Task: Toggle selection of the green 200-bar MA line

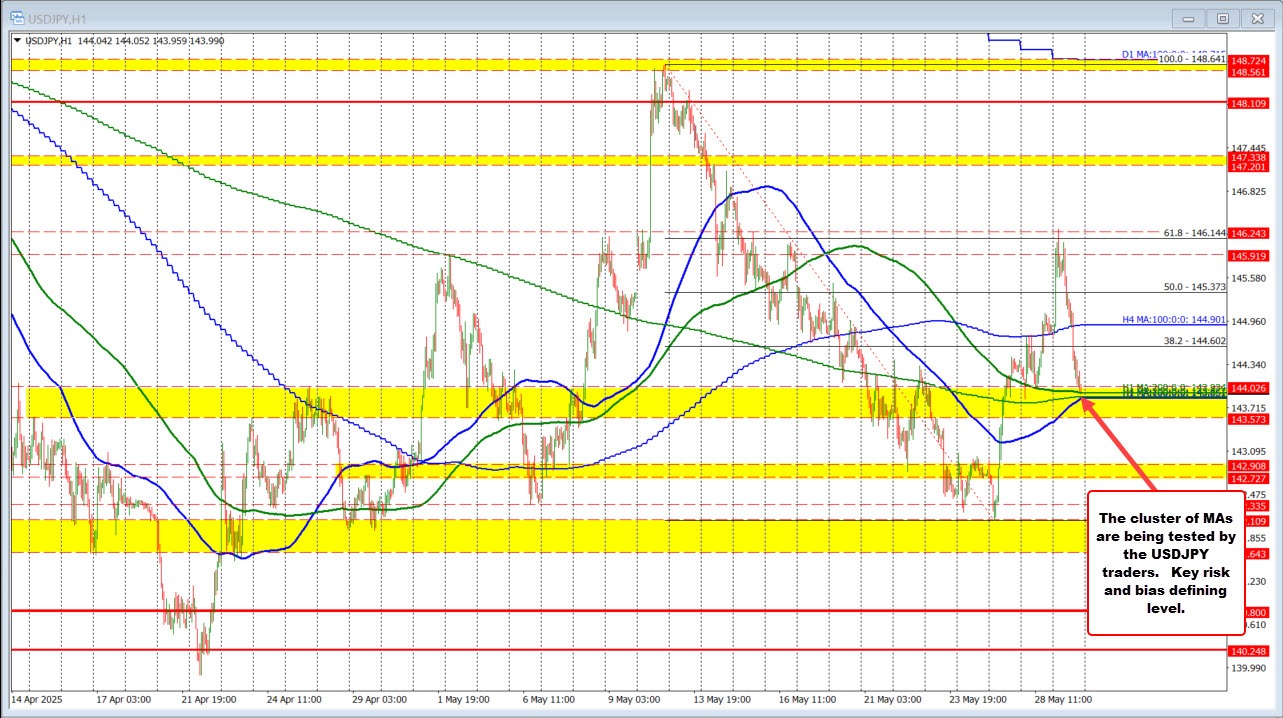Action: coord(855,245)
